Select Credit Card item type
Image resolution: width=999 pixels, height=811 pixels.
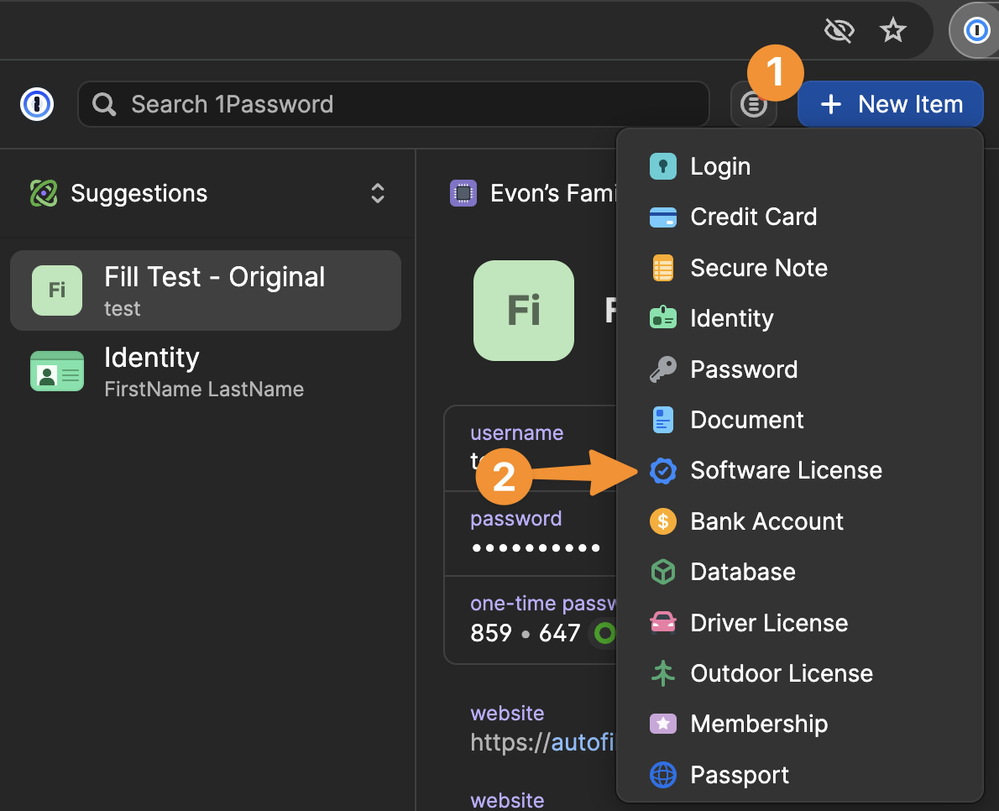(x=753, y=217)
